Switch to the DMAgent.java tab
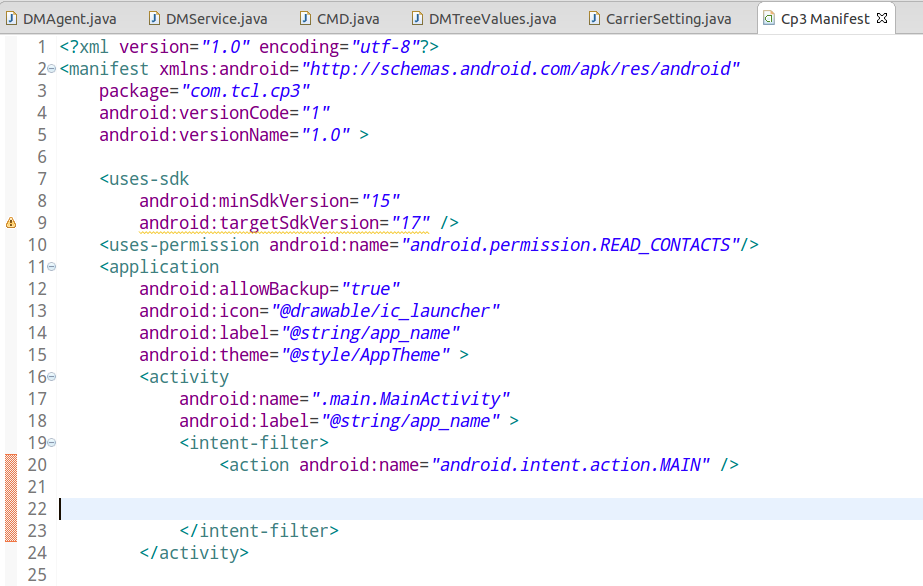Screen dimensions: 923x586 pyautogui.click(x=69, y=19)
